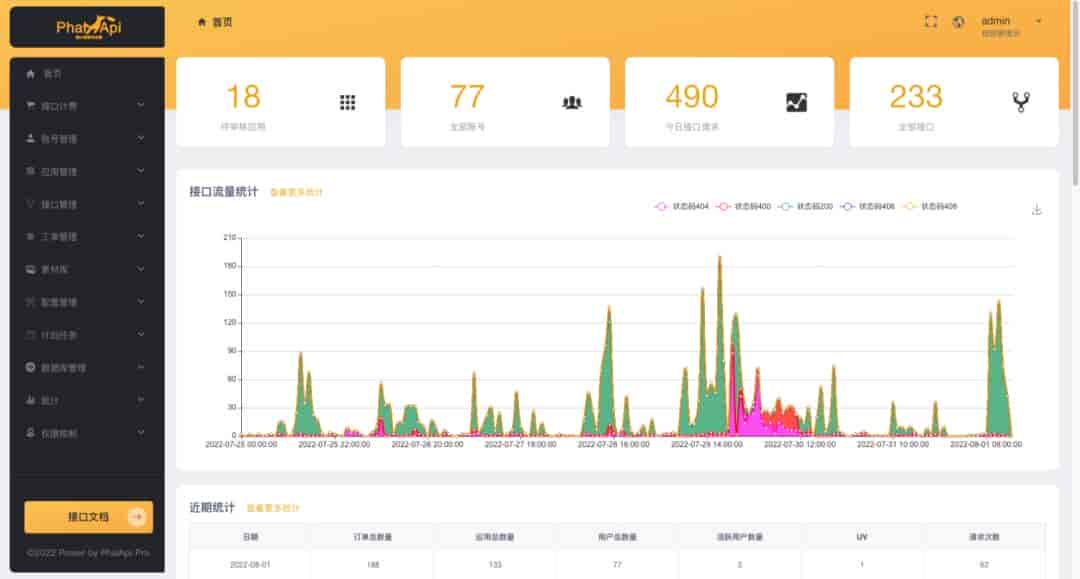Click the users icon on the 77 card
The height and width of the screenshot is (579, 1080).
tap(572, 103)
